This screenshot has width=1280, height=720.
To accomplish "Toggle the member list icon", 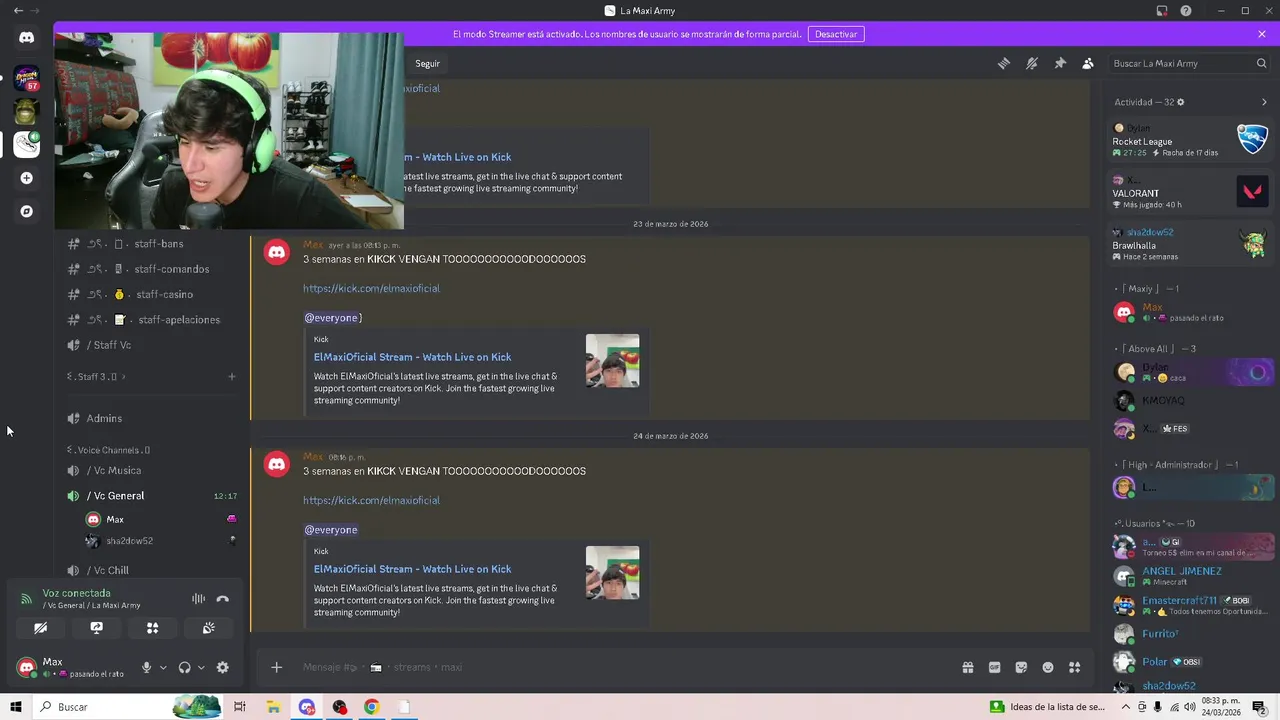I will pos(1088,63).
